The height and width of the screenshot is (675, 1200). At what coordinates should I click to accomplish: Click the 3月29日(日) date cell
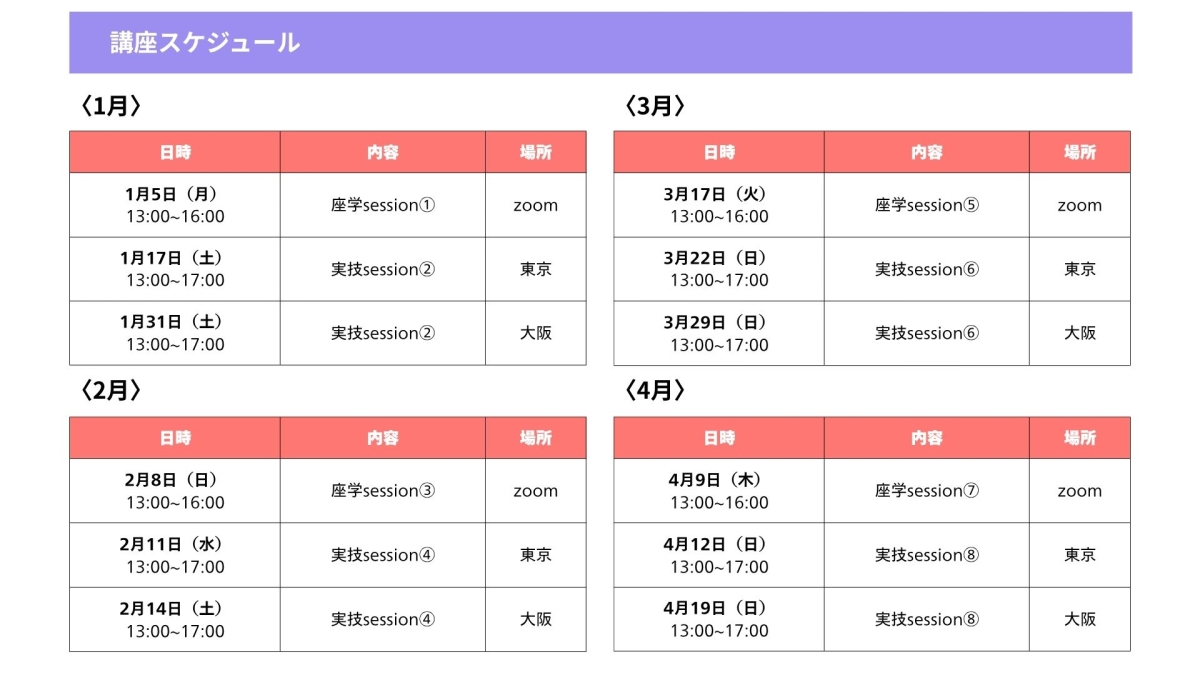point(719,333)
